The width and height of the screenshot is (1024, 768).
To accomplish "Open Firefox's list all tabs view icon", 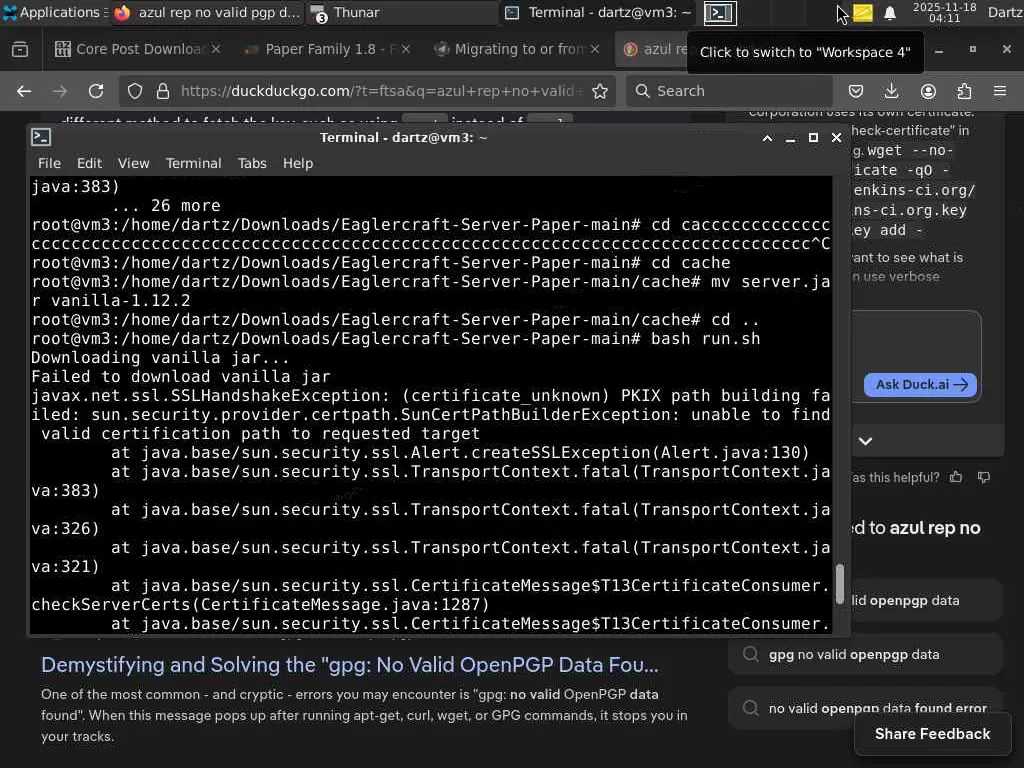I will (20, 49).
